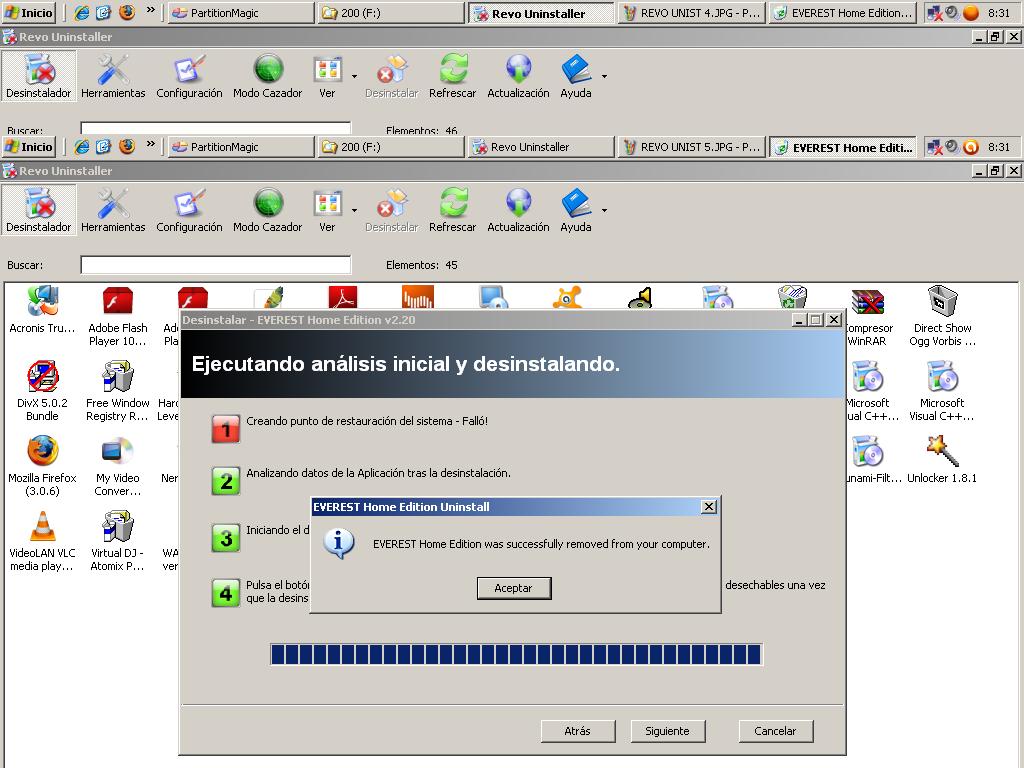Open Herramientas in toolbar above Elementos: 45
Image resolution: width=1024 pixels, height=768 pixels.
click(113, 210)
